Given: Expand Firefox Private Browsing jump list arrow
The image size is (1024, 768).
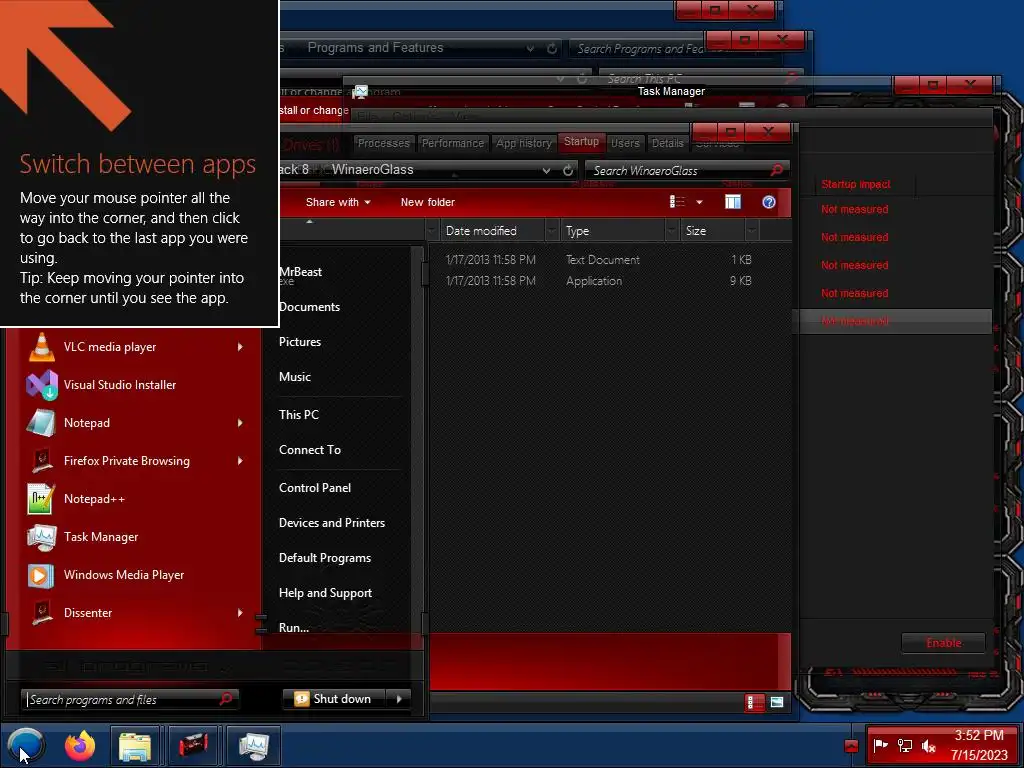Looking at the screenshot, I should pos(240,460).
